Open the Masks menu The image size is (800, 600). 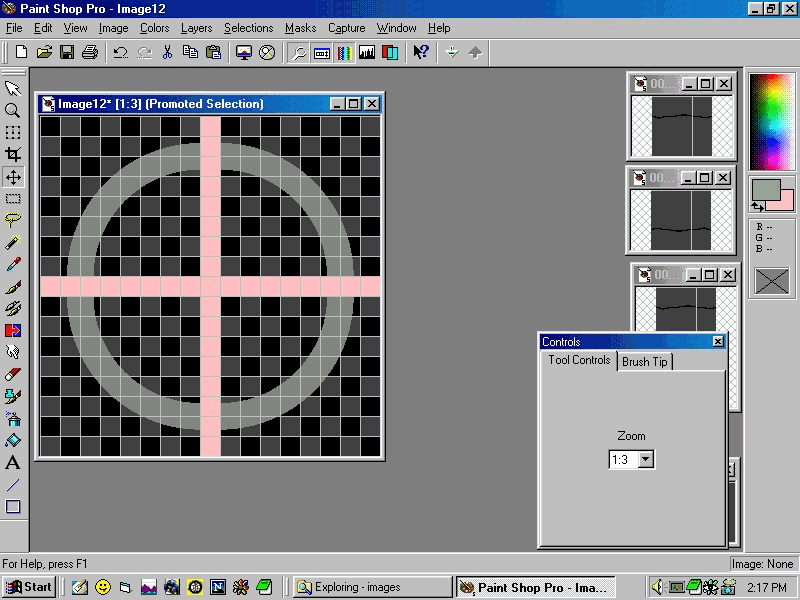(300, 28)
